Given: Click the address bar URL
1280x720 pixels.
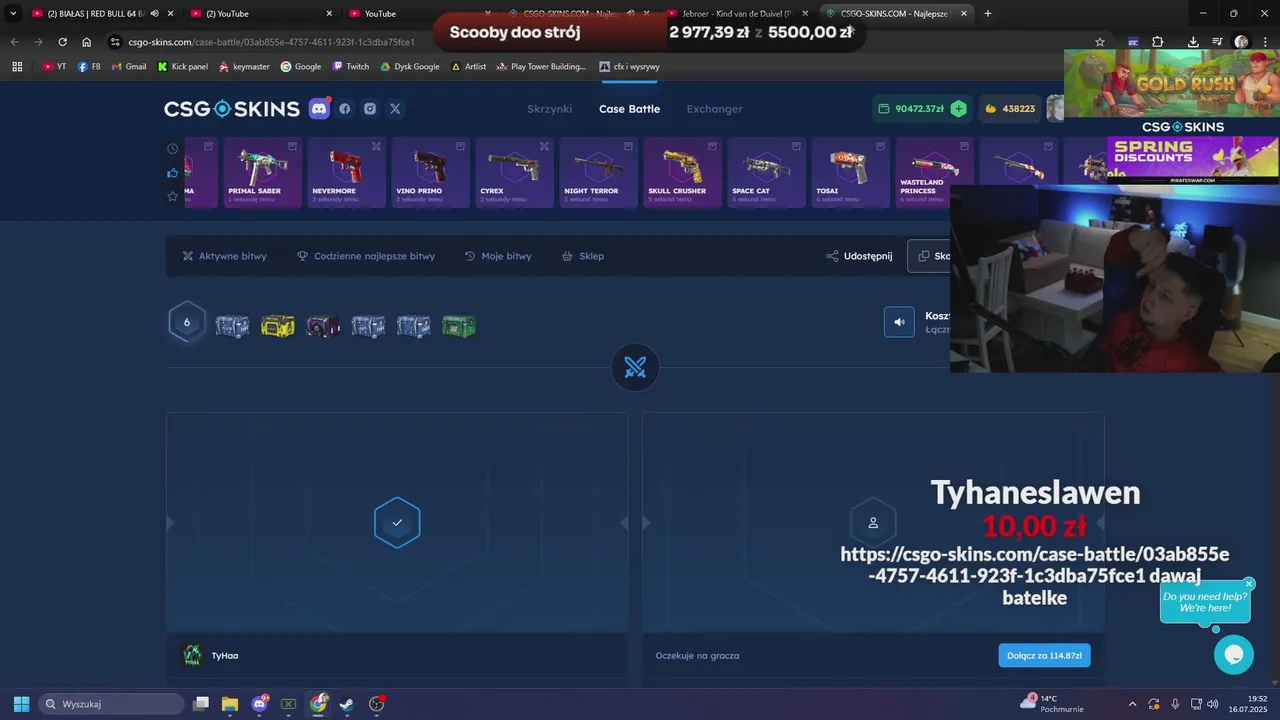Looking at the screenshot, I should coord(271,42).
